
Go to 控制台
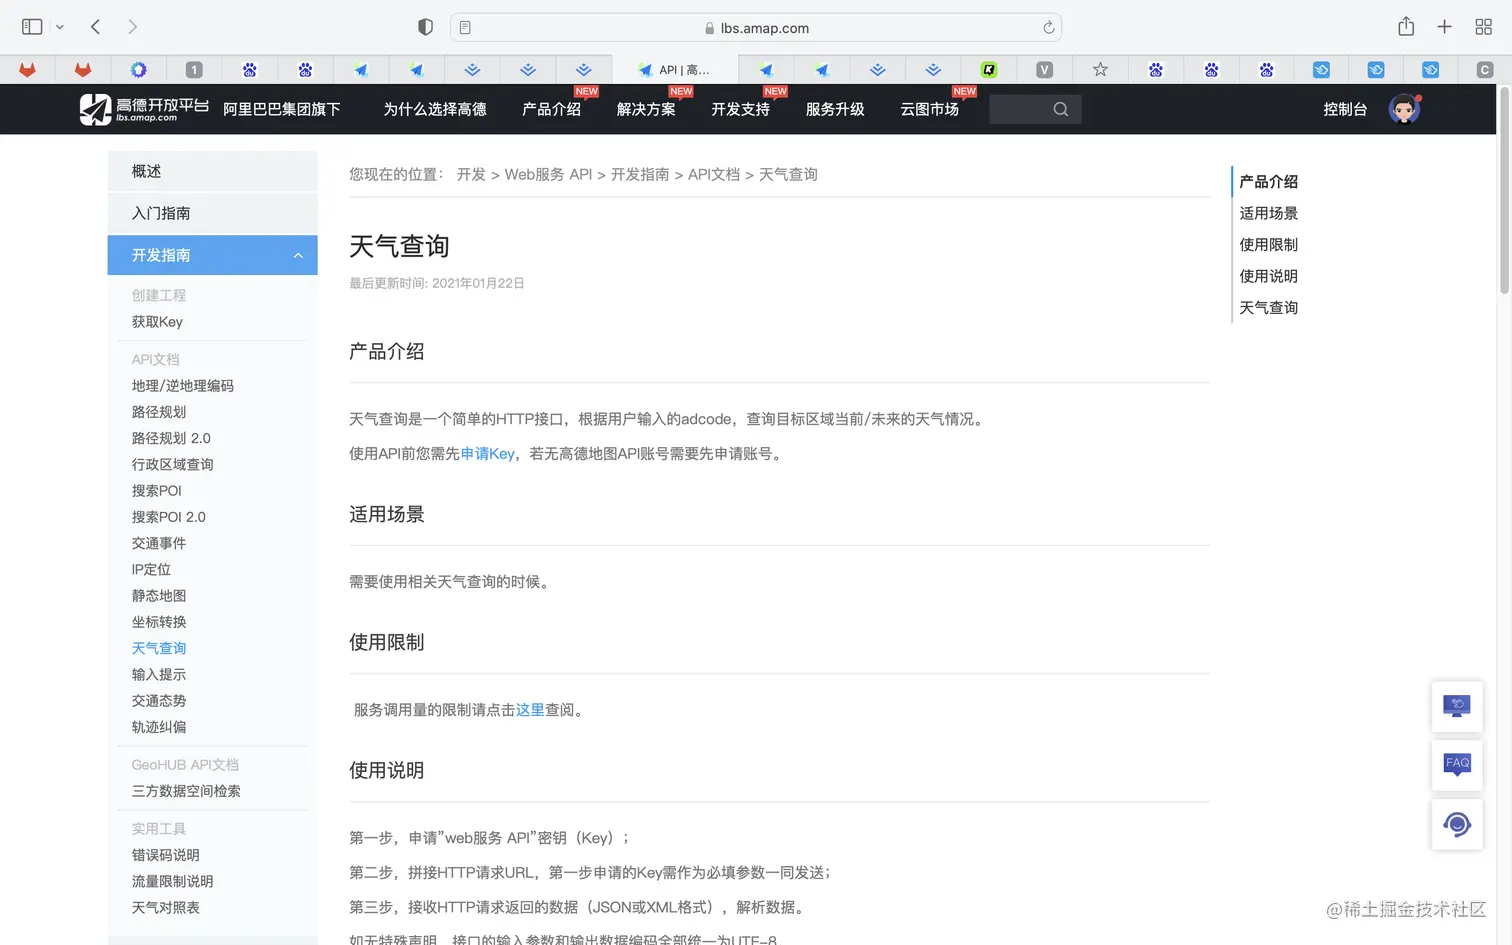click(1344, 109)
